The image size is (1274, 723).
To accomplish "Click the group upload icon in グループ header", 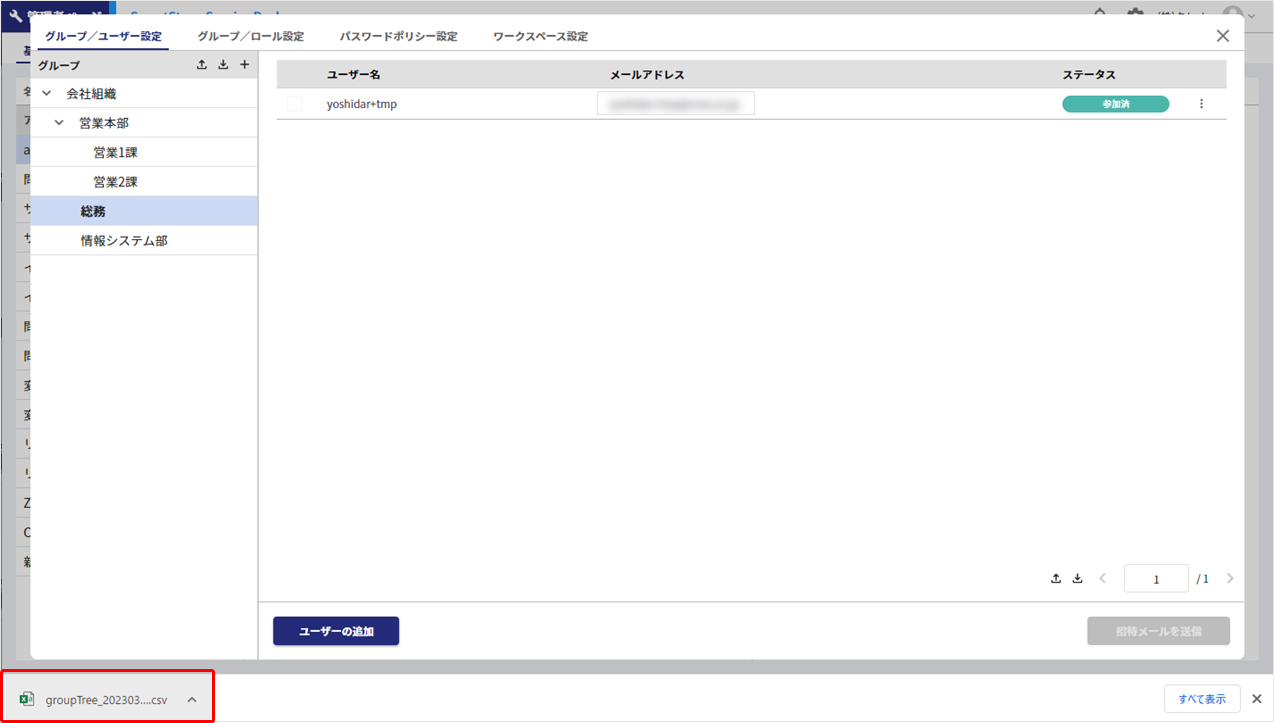I will (x=202, y=65).
